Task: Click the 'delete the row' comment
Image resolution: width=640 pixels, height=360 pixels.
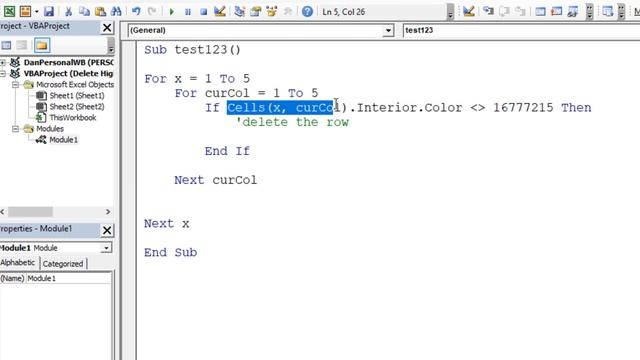Action: (x=292, y=122)
